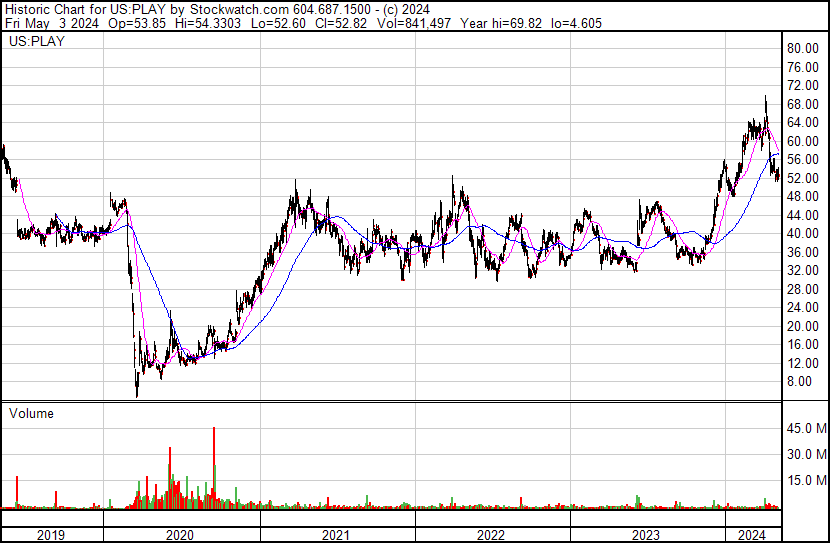Screen dimensions: 830x543
Task: Click the tallest red volume spike in 2020
Action: pyautogui.click(x=214, y=468)
